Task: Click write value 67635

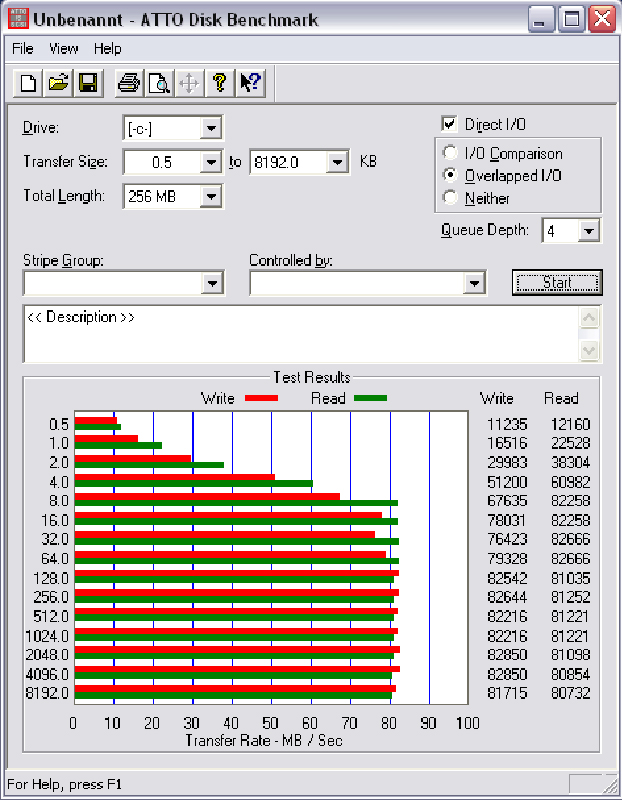Action: pos(507,501)
